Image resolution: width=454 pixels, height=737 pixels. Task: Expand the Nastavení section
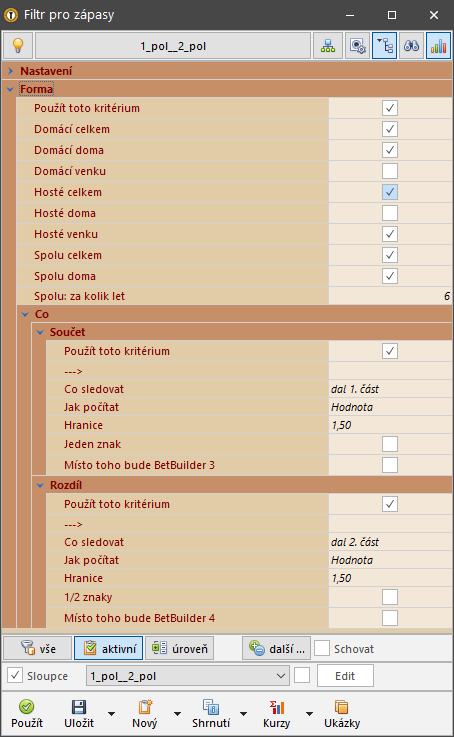10,71
